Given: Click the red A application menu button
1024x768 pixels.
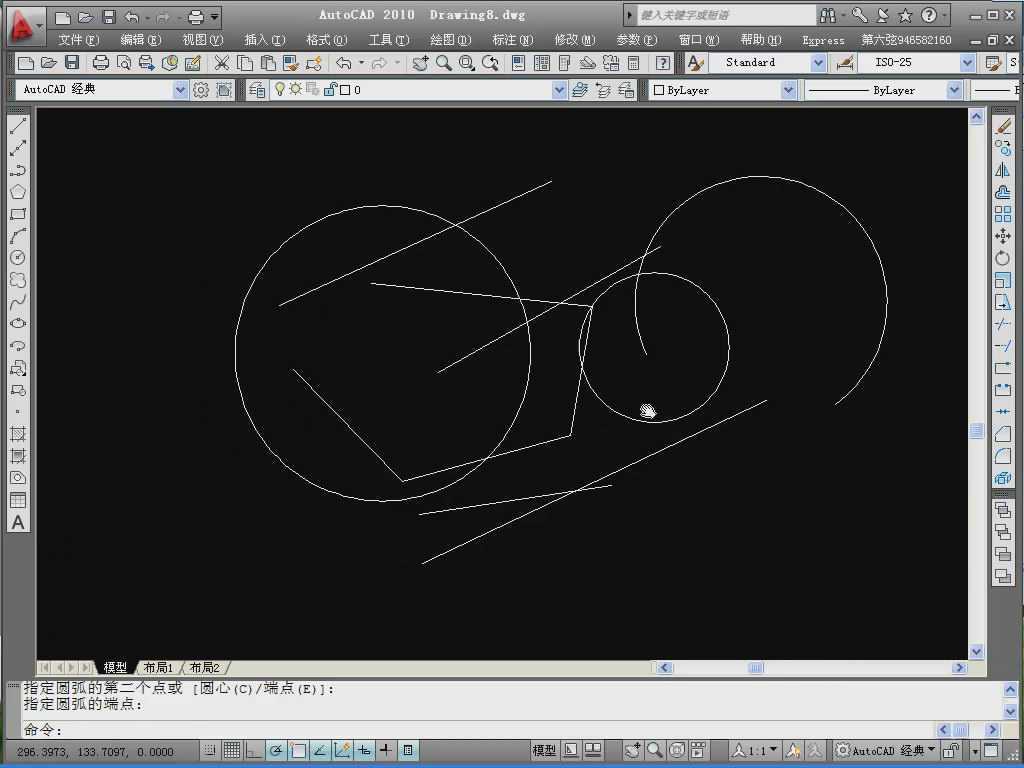Looking at the screenshot, I should (24, 26).
